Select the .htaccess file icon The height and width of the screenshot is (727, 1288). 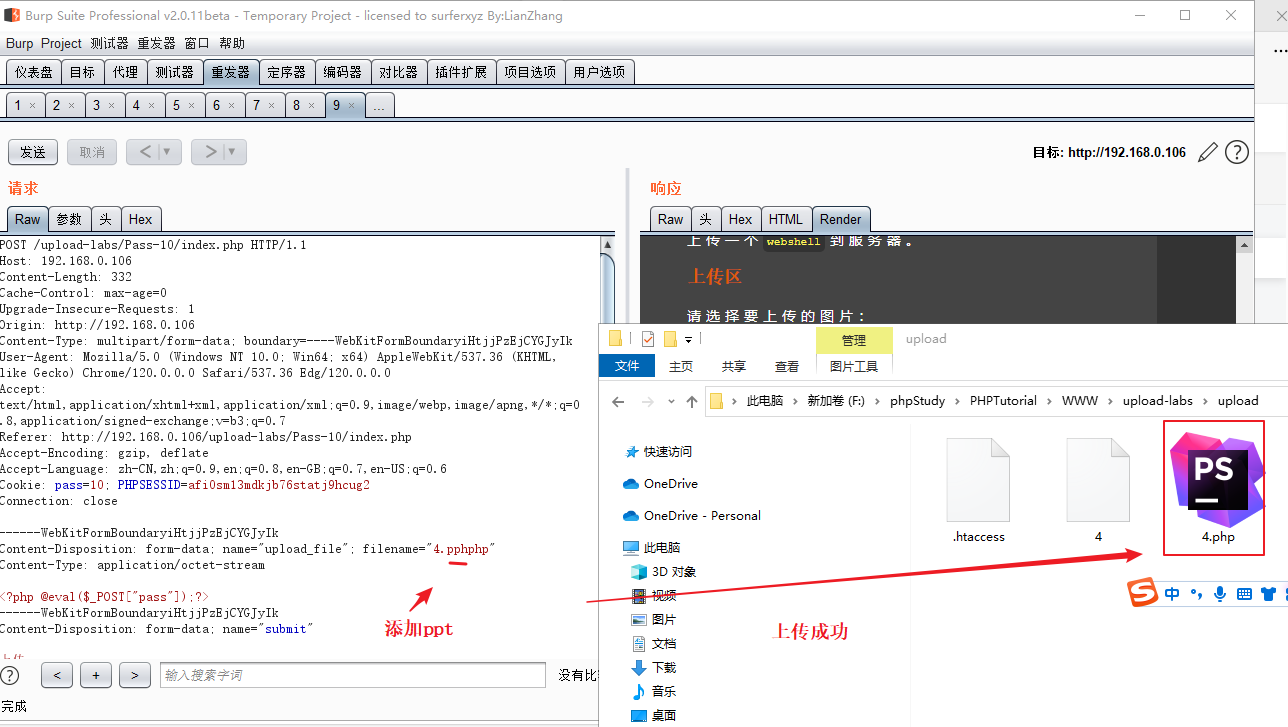click(978, 481)
